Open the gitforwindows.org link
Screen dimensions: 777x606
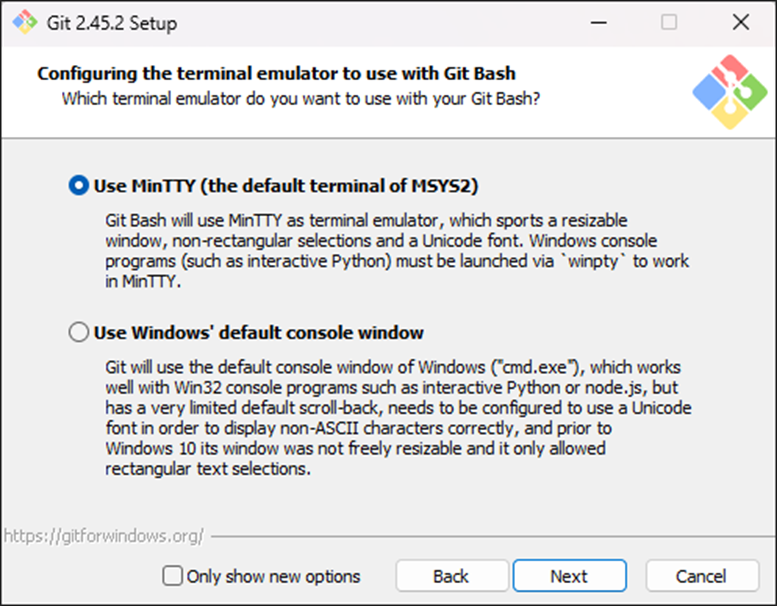pos(103,536)
